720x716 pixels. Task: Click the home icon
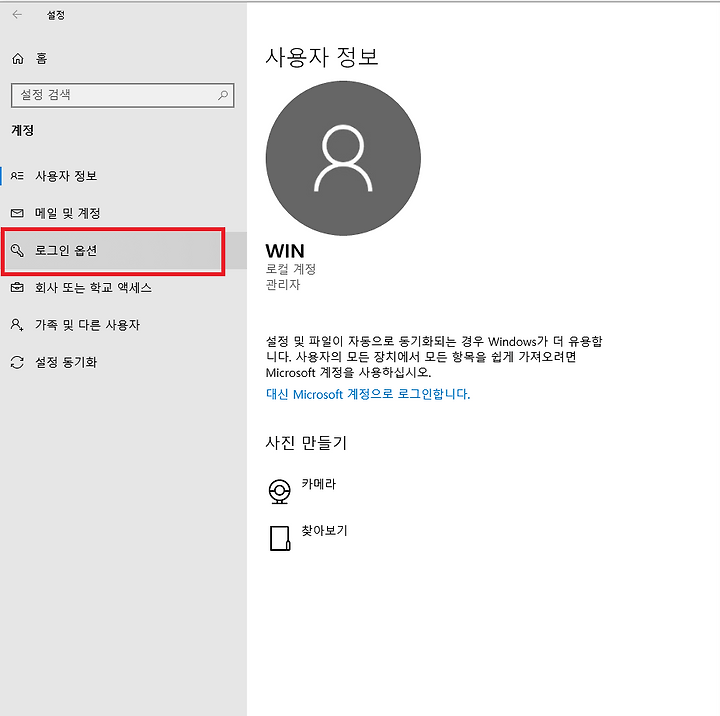[17, 58]
